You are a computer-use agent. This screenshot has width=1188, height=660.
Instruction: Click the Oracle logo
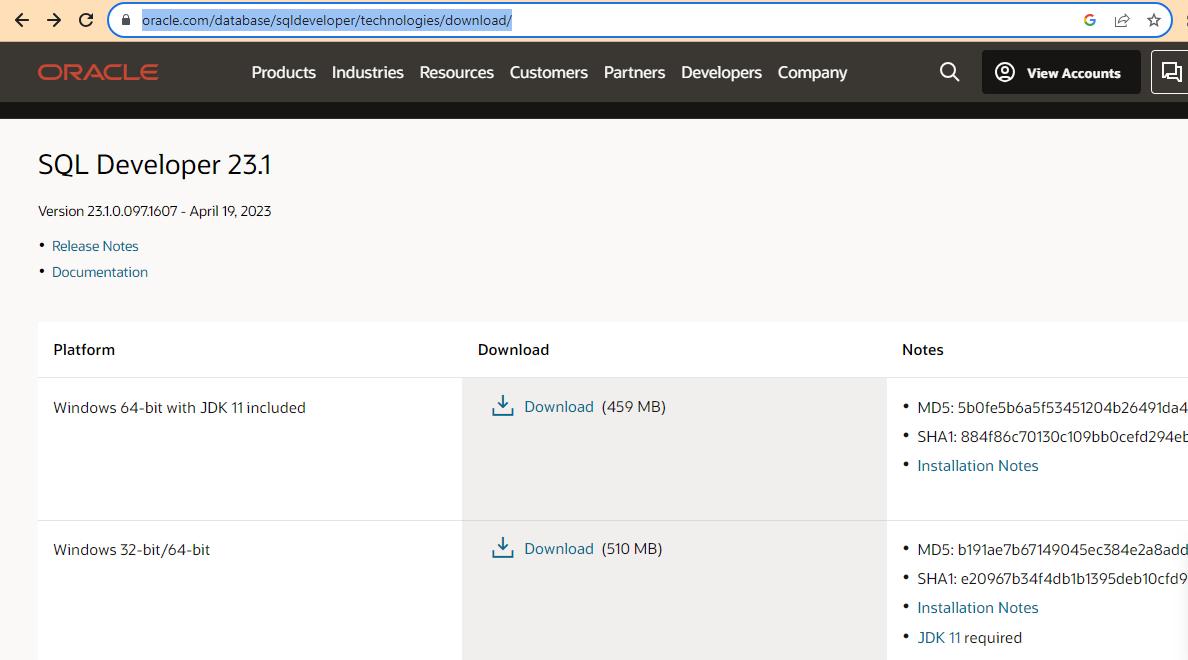tap(98, 72)
